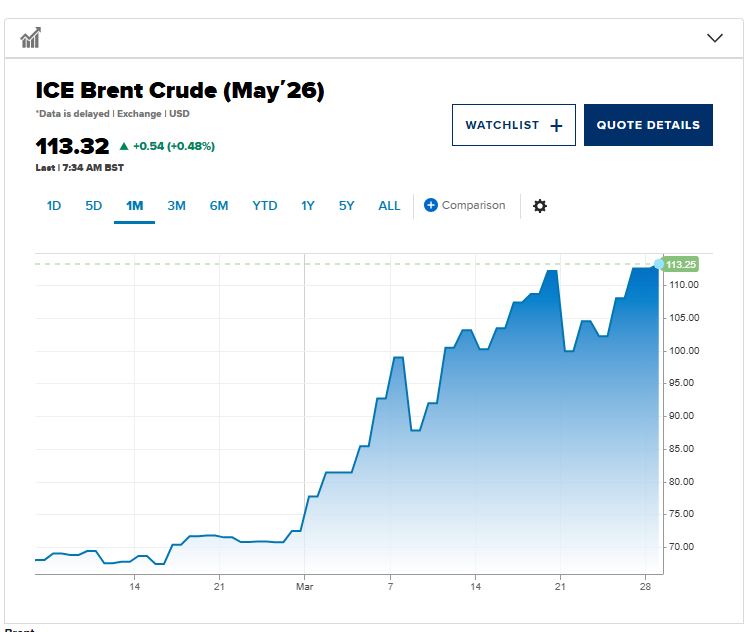Click the chart icon in the widget header
The height and width of the screenshot is (632, 753).
click(x=31, y=38)
